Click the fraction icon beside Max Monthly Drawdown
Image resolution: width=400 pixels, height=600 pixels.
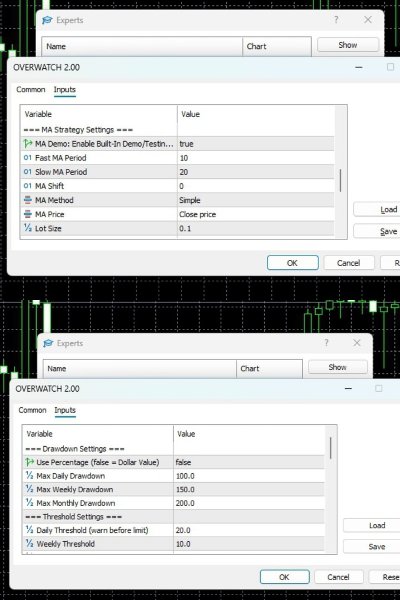click(x=29, y=503)
